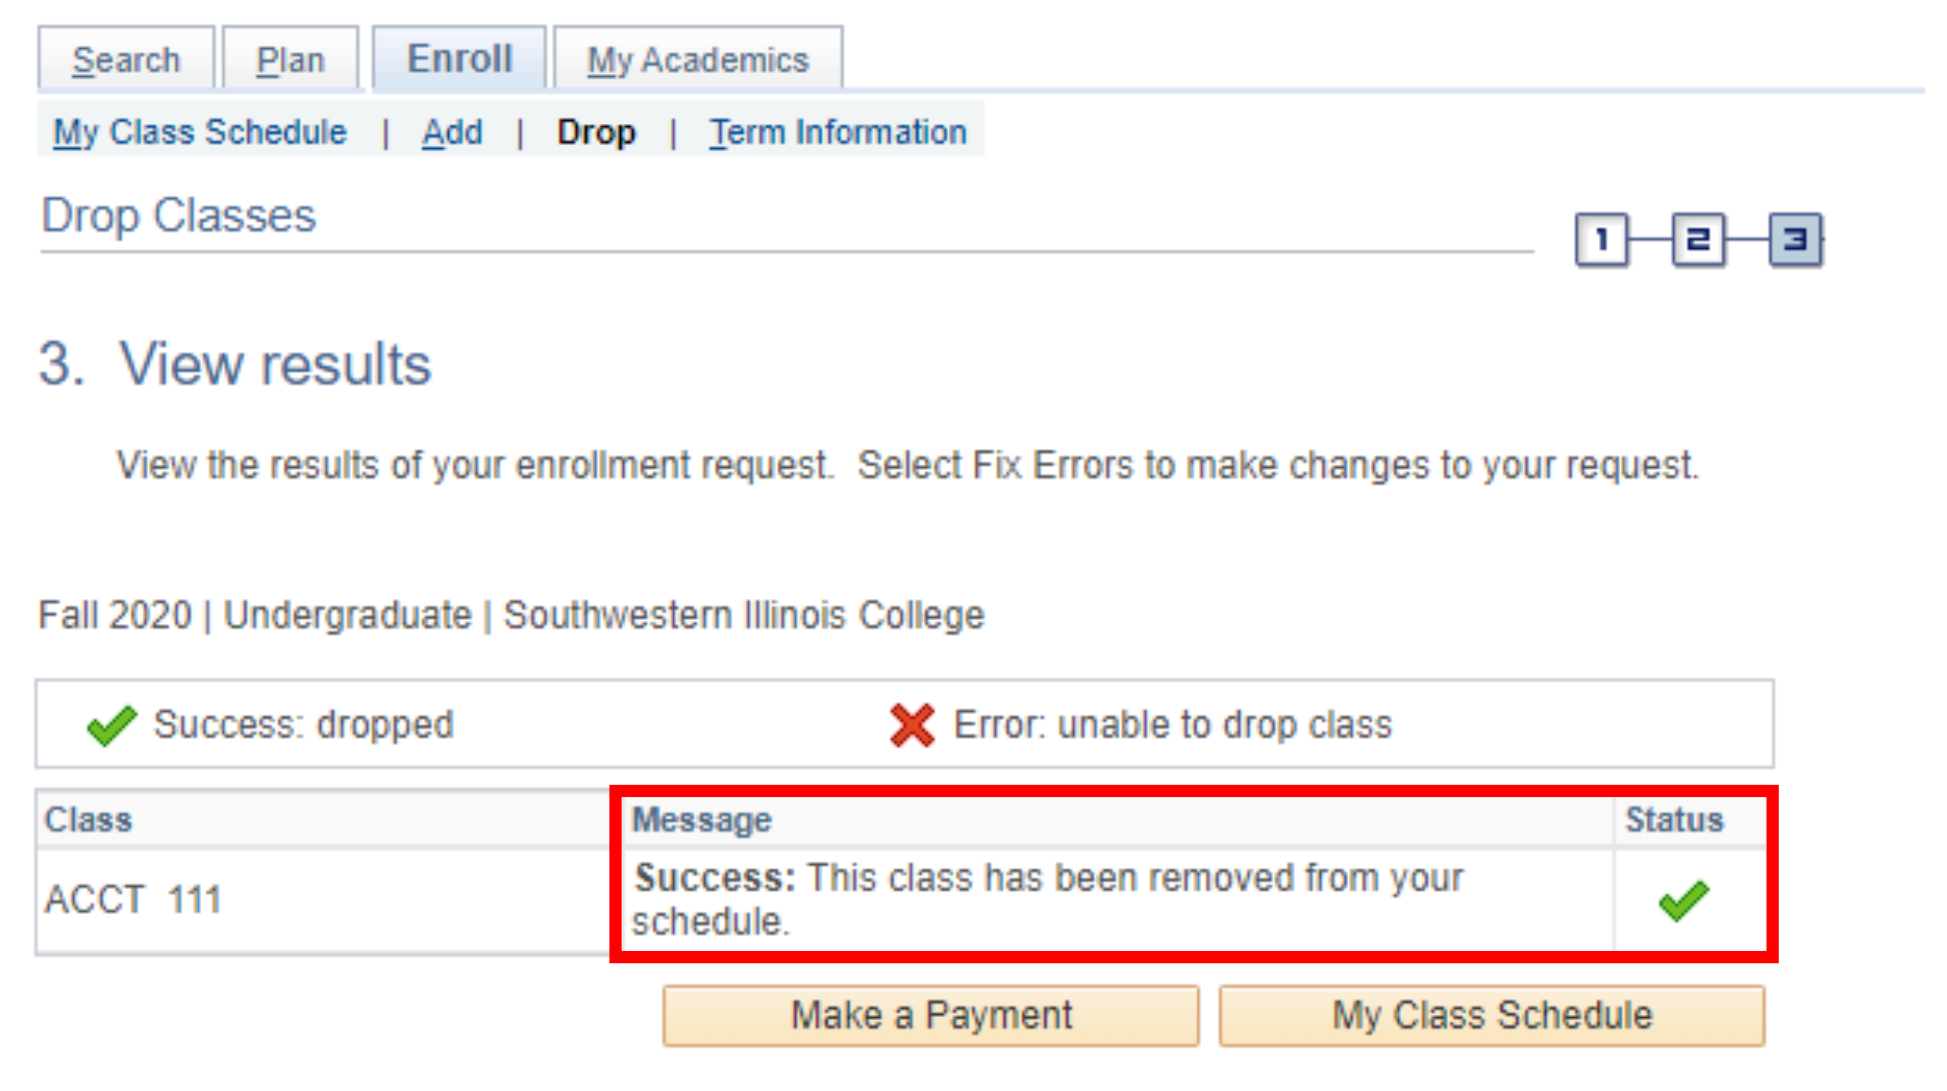Click the green checkmark next to Success: dropped

[110, 724]
